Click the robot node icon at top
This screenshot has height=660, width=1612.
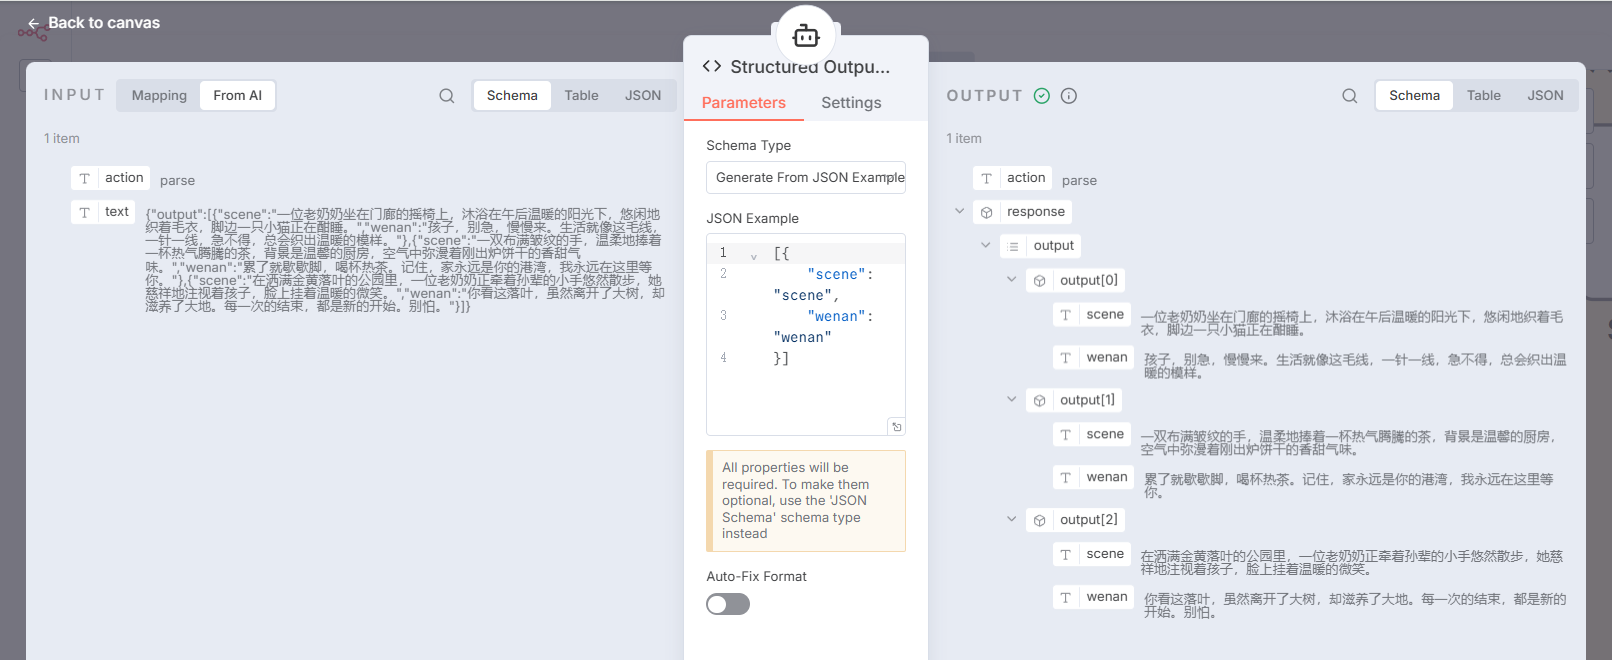click(806, 37)
